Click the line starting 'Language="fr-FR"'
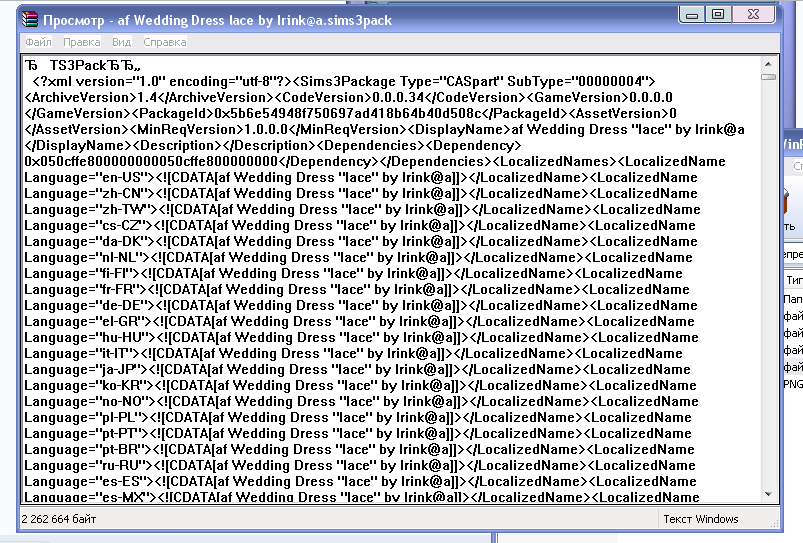Viewport: 803px width, 543px height. point(356,289)
